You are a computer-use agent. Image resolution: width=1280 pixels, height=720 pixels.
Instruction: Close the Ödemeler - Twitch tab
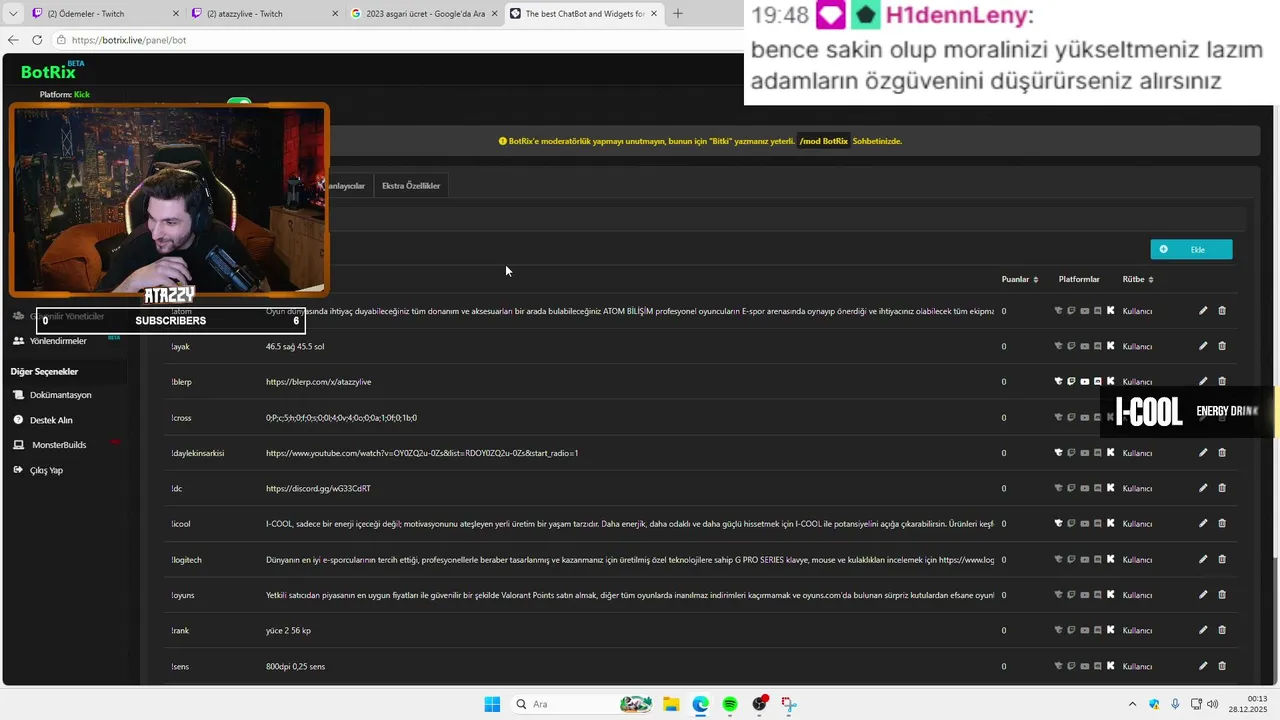pos(176,13)
